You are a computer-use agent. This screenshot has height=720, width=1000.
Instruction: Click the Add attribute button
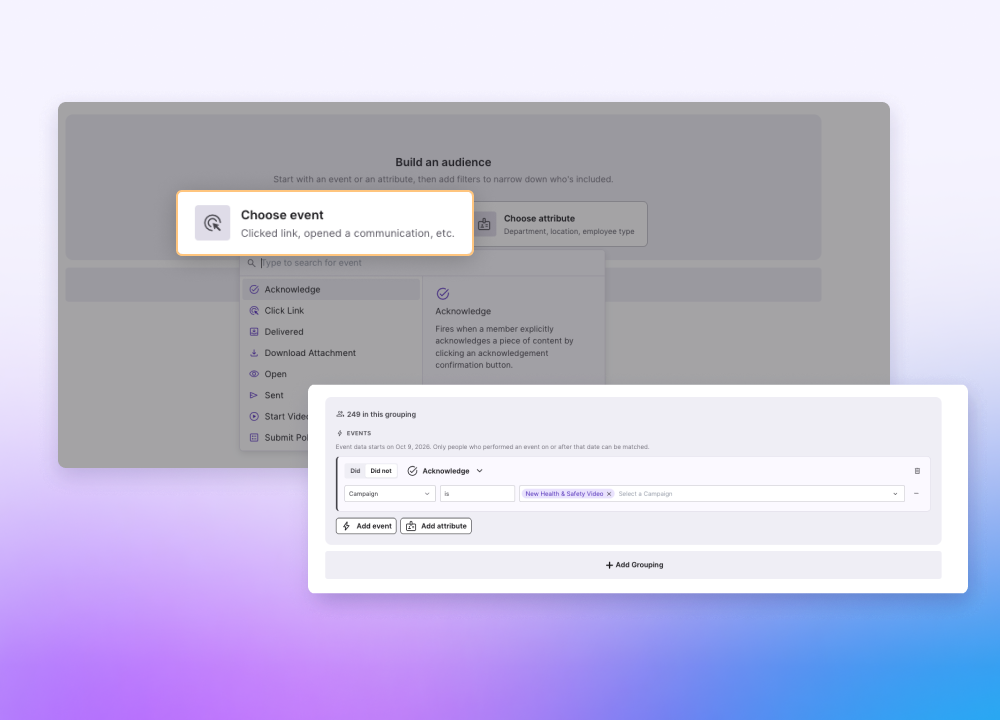tap(436, 526)
